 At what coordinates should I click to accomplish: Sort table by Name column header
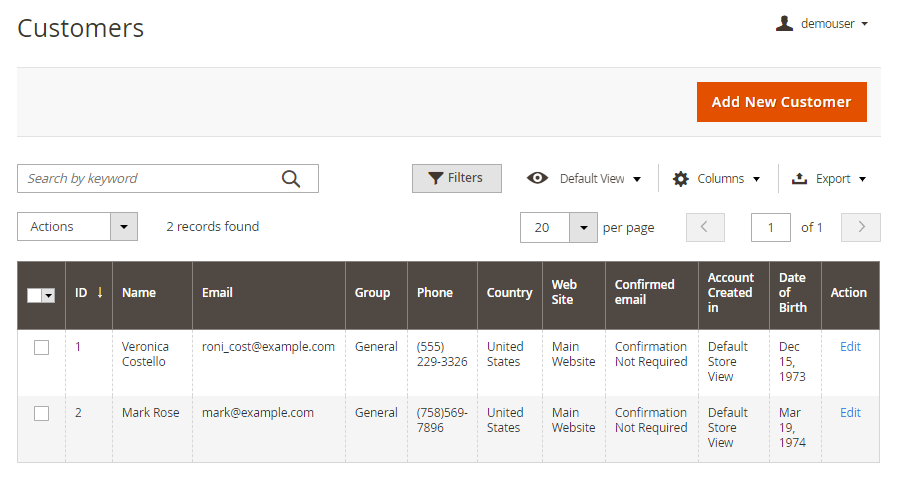click(139, 293)
